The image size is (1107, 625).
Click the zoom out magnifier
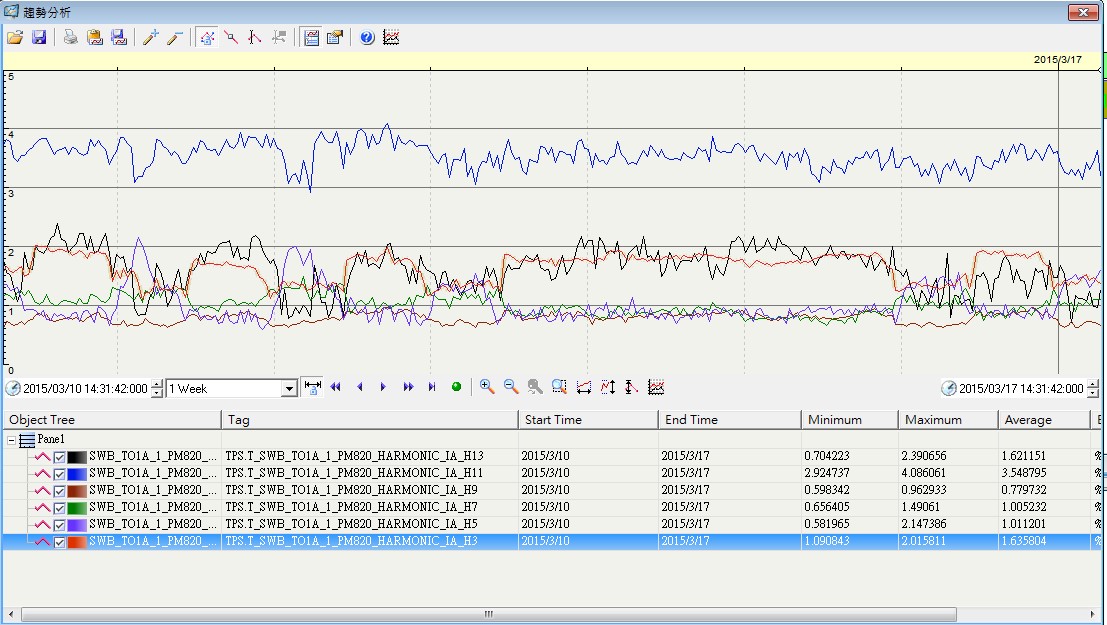click(511, 387)
